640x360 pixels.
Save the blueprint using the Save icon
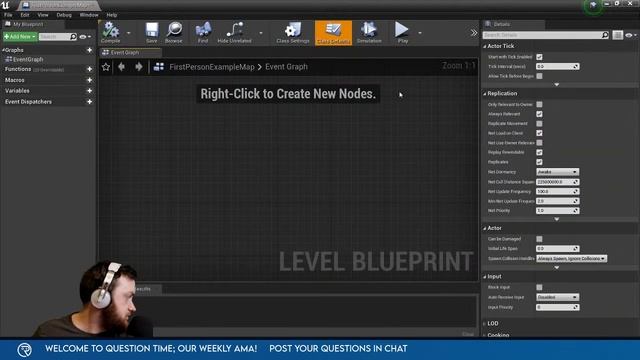point(151,32)
